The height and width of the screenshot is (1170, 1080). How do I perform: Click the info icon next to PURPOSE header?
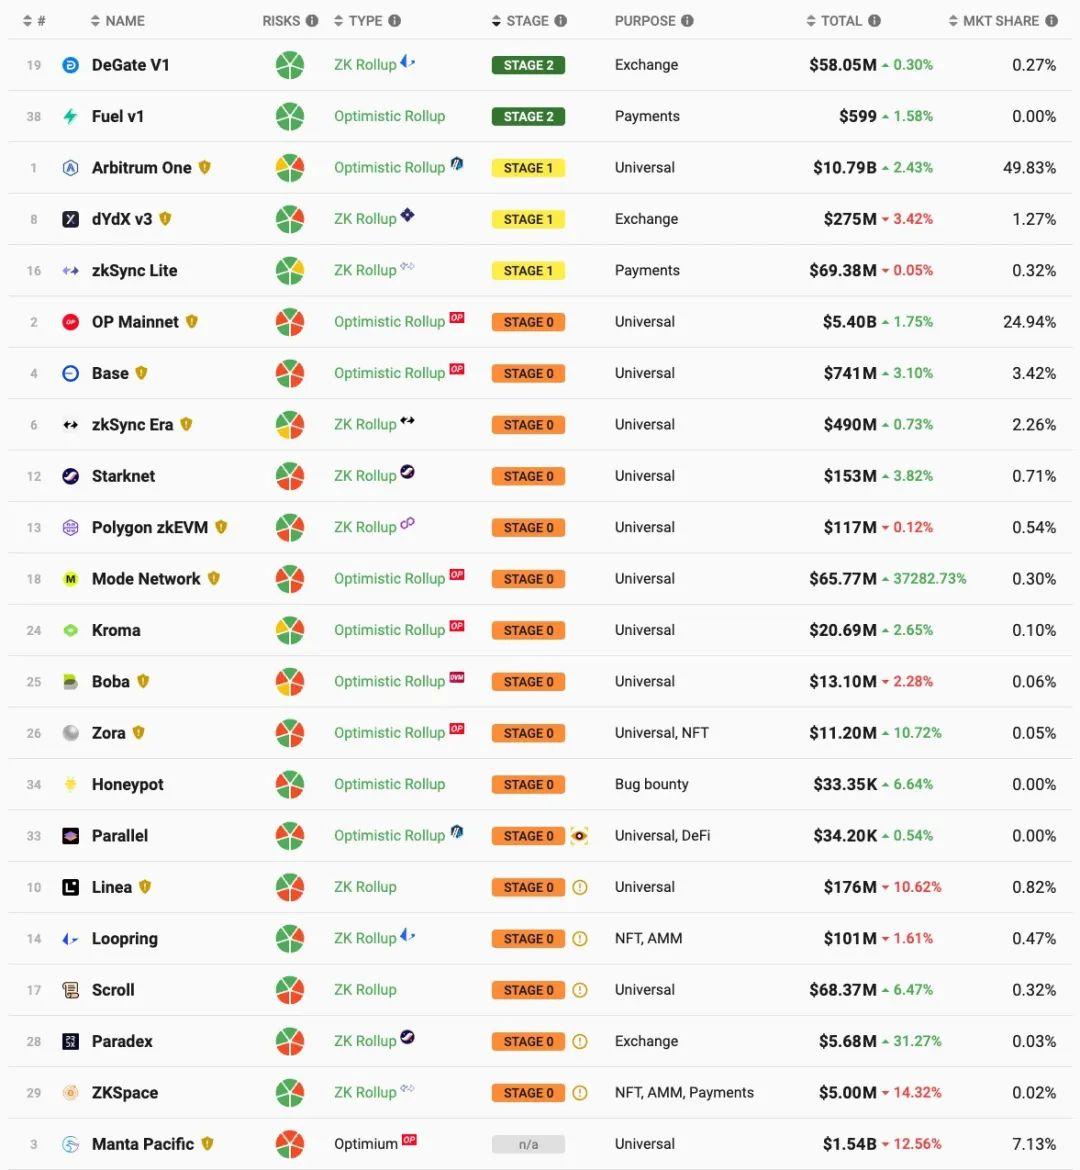(687, 21)
